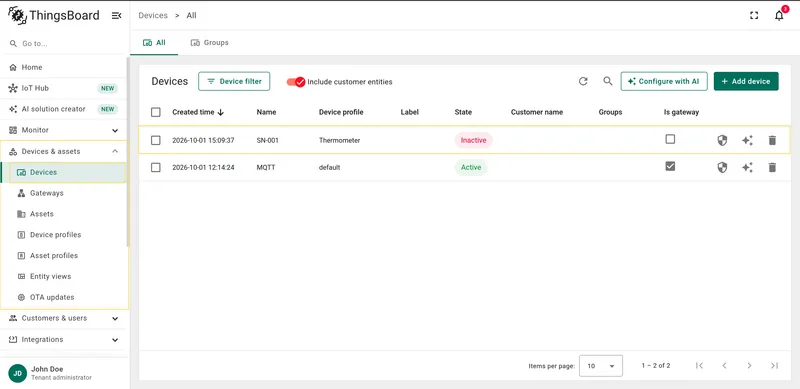The height and width of the screenshot is (389, 800).
Task: Click created time 2026-10-01 12:14:24
Action: [203, 167]
